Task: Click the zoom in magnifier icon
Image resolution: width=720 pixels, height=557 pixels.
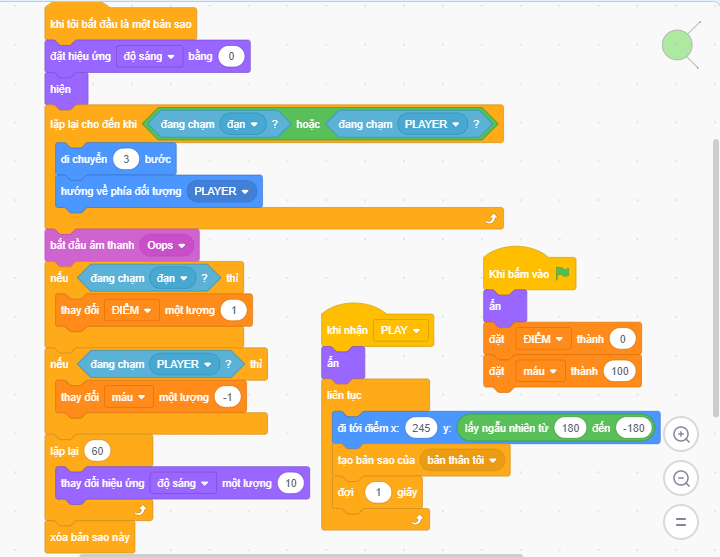Action: 681,435
